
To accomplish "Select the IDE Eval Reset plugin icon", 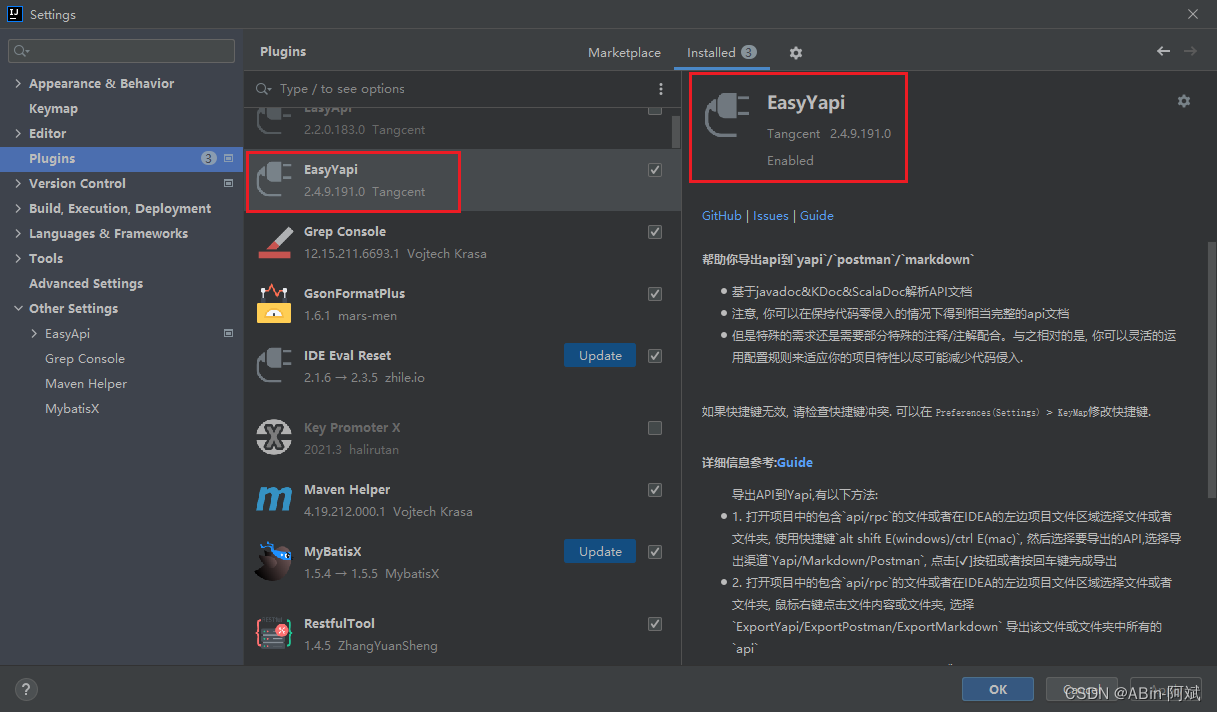I will coord(274,366).
